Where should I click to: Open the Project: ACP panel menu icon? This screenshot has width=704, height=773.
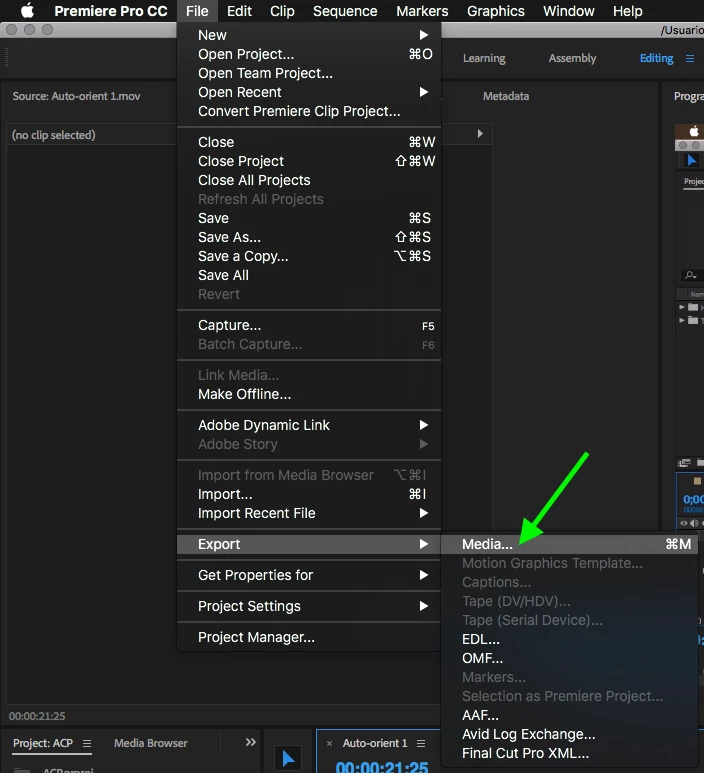click(x=87, y=743)
